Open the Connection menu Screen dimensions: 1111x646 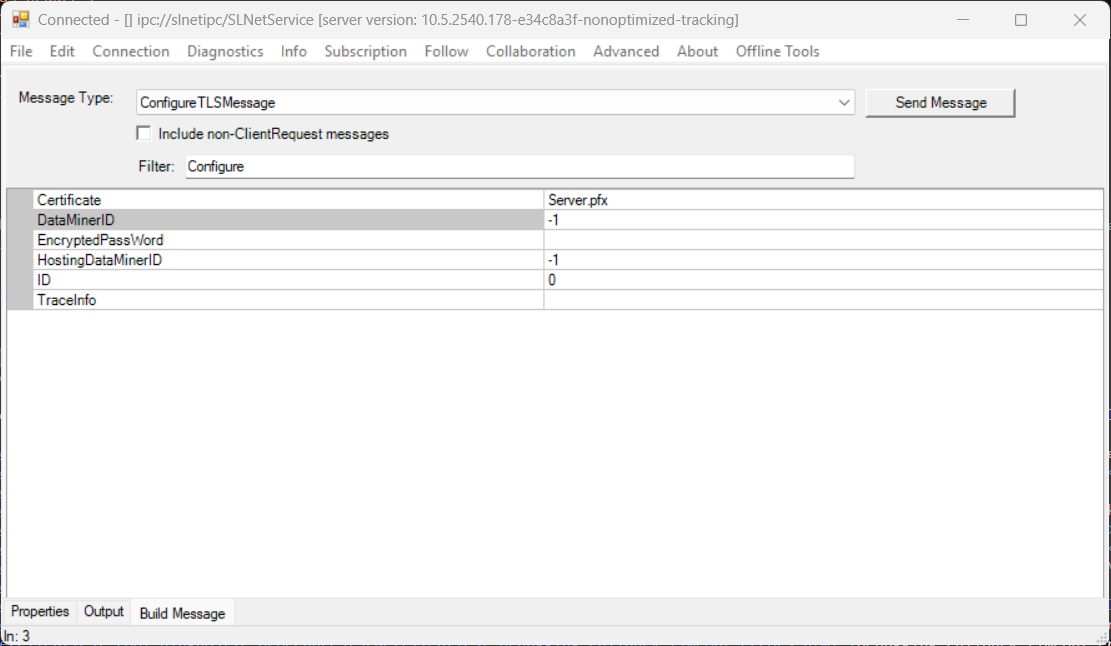point(131,51)
